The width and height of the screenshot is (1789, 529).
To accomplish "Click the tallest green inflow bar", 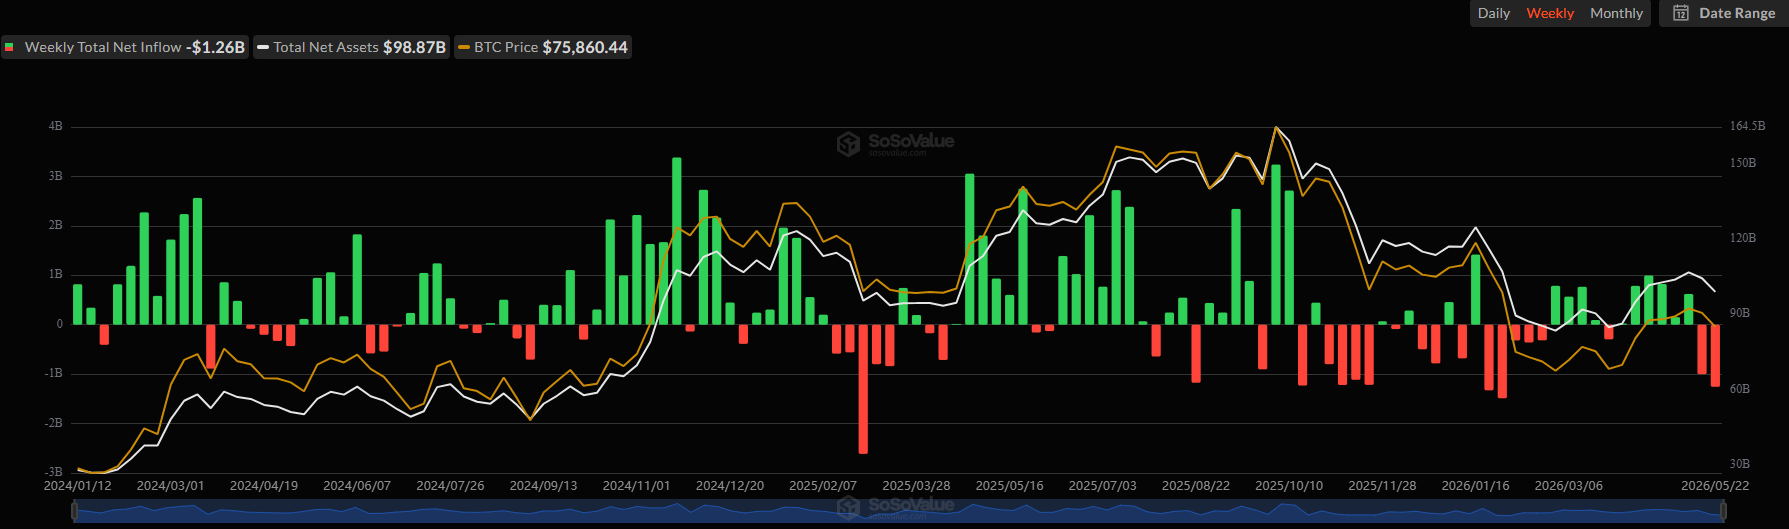I will 677,241.
